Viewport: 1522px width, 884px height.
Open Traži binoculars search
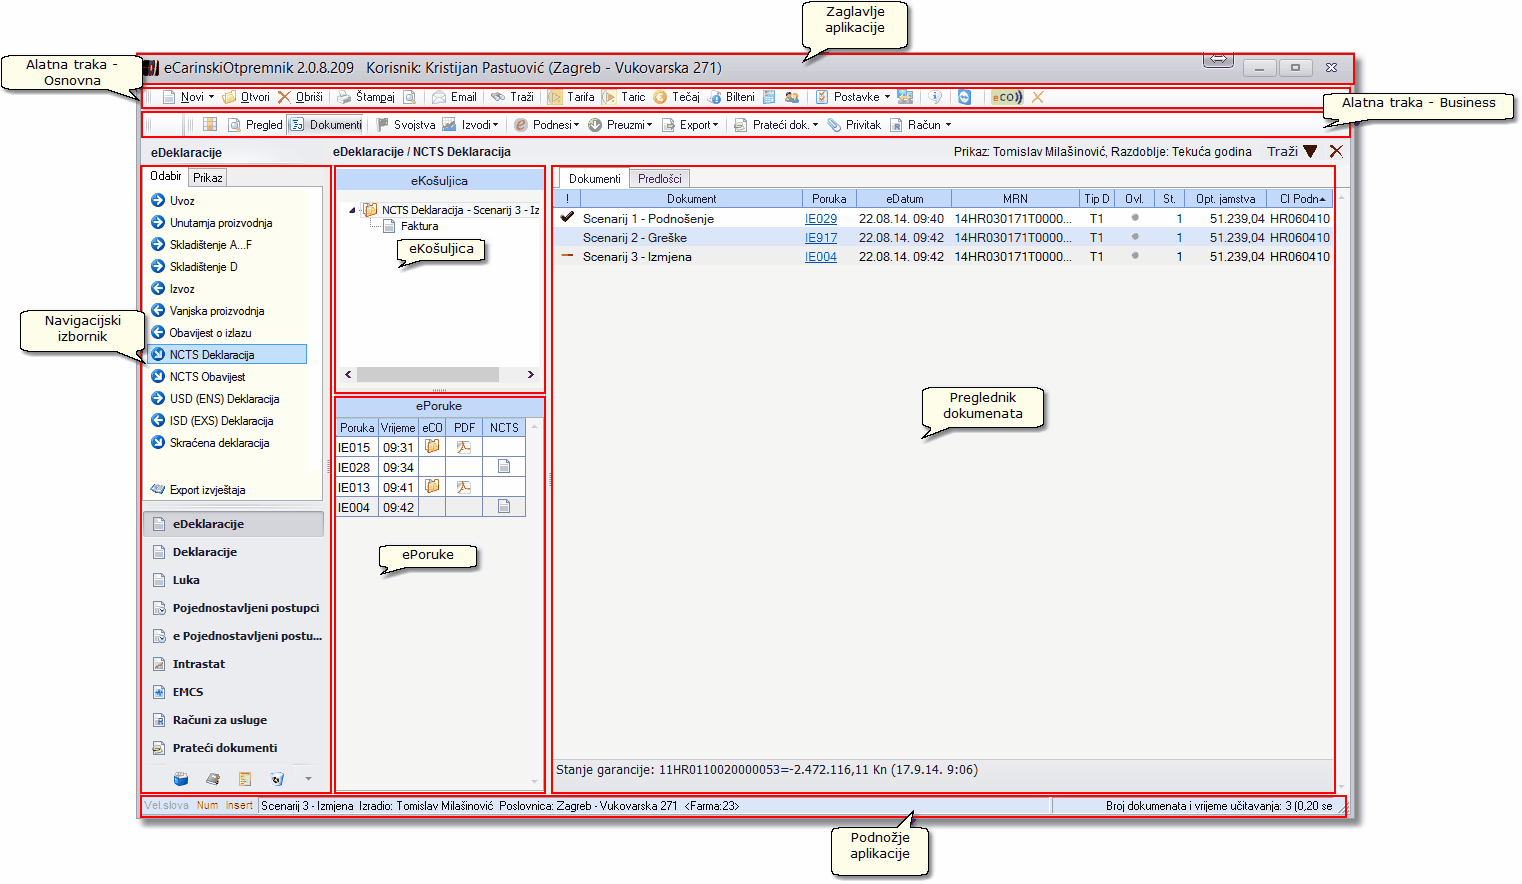[513, 97]
